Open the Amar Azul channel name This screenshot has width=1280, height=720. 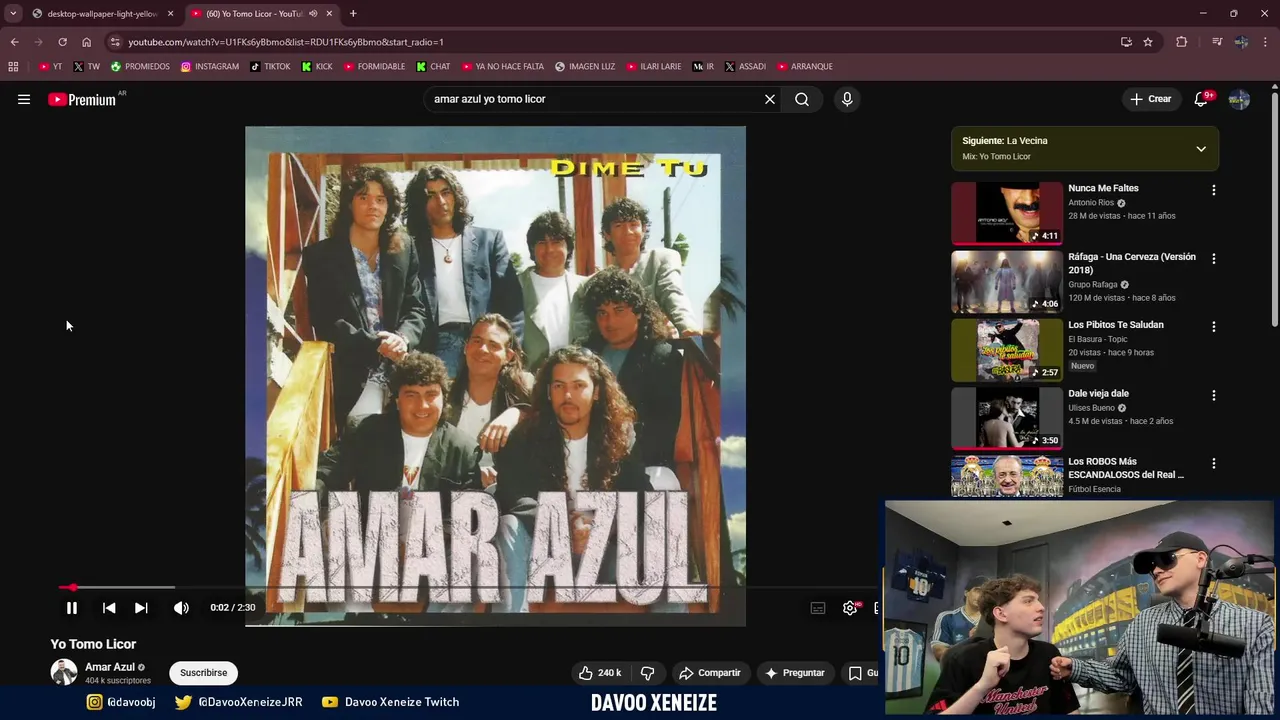click(x=110, y=667)
